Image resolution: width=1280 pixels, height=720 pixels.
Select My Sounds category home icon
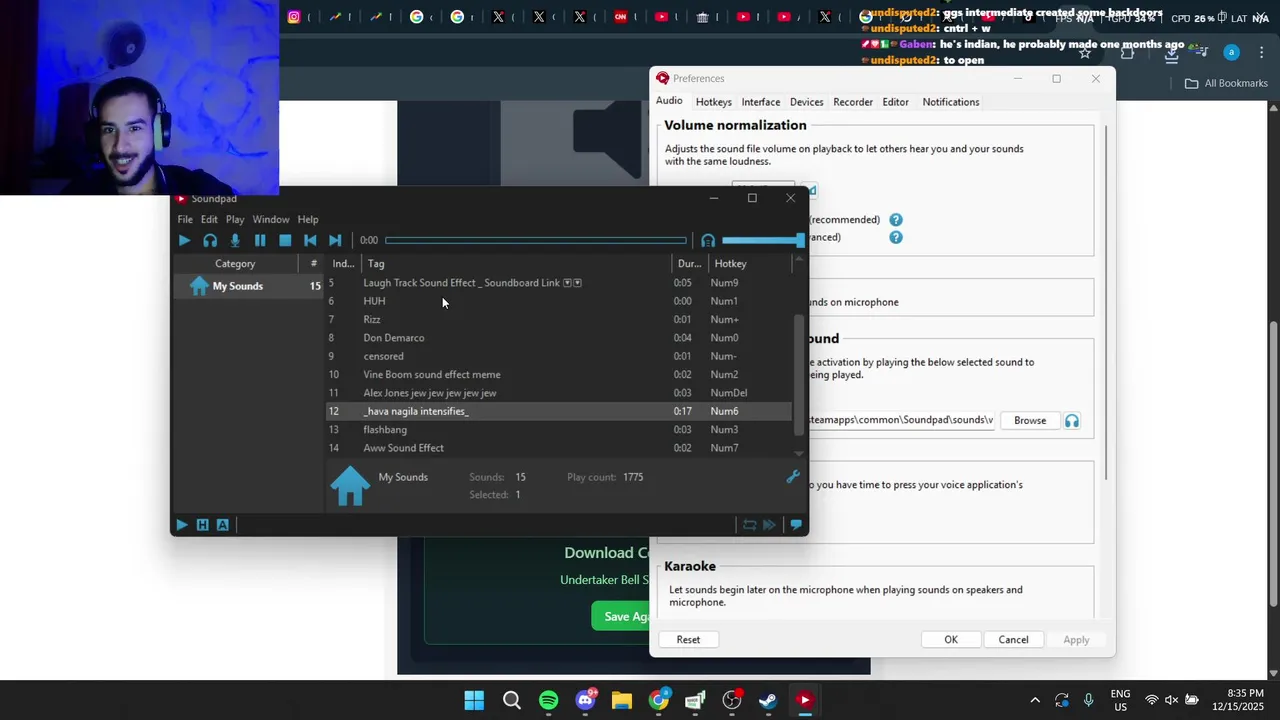pos(199,286)
